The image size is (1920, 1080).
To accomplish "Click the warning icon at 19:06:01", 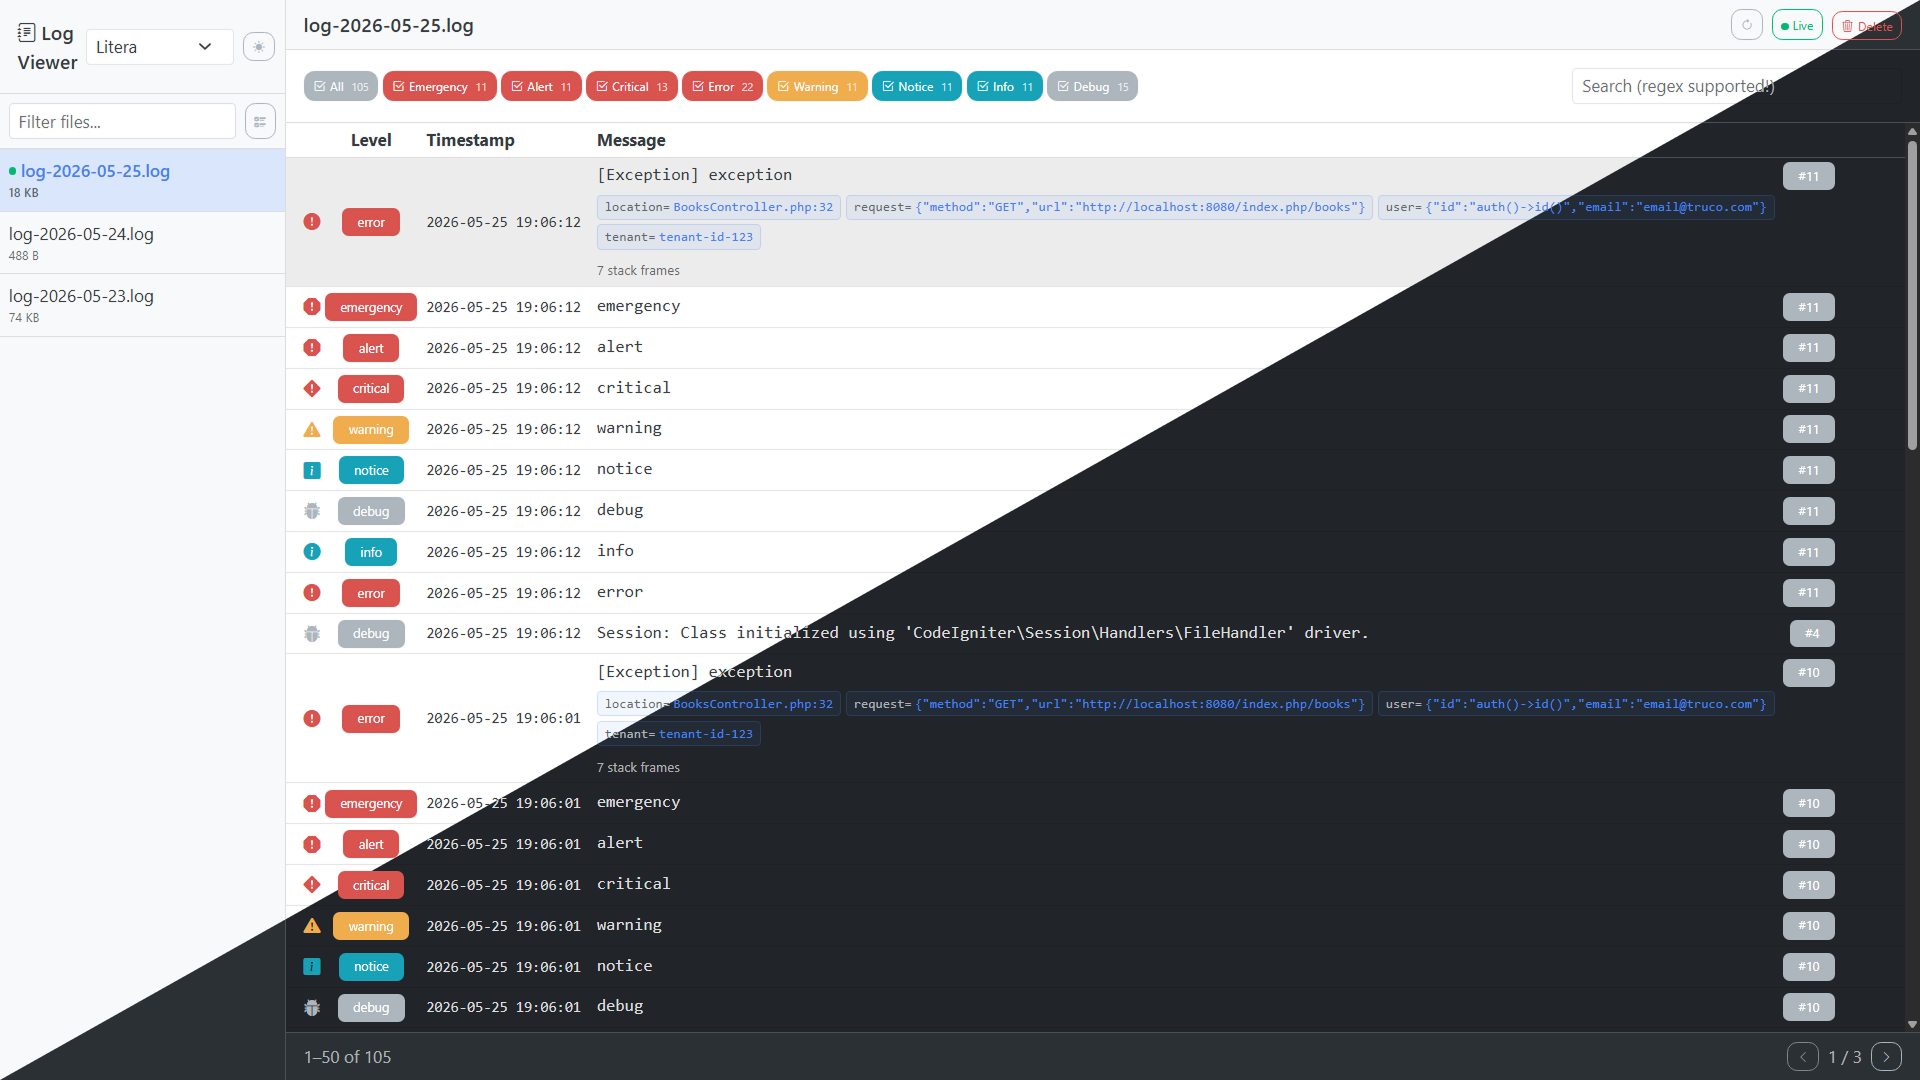I will pyautogui.click(x=312, y=926).
